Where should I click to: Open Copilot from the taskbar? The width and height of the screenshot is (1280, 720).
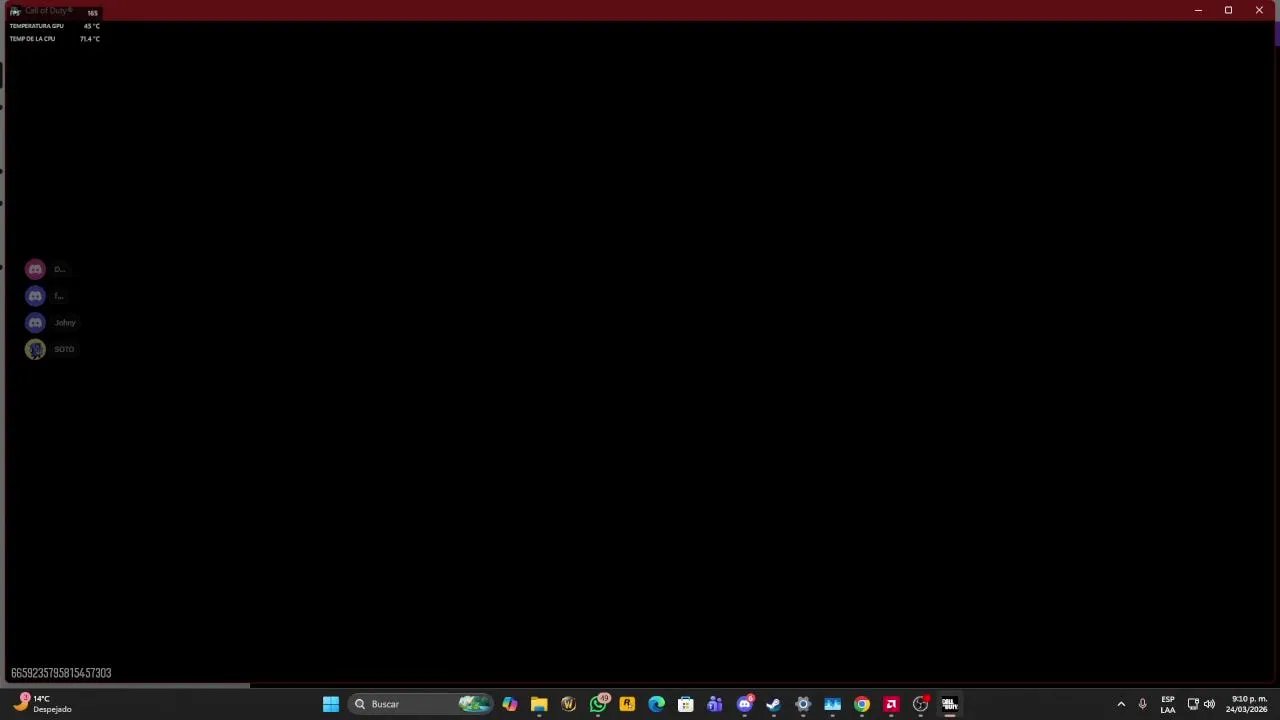(510, 704)
